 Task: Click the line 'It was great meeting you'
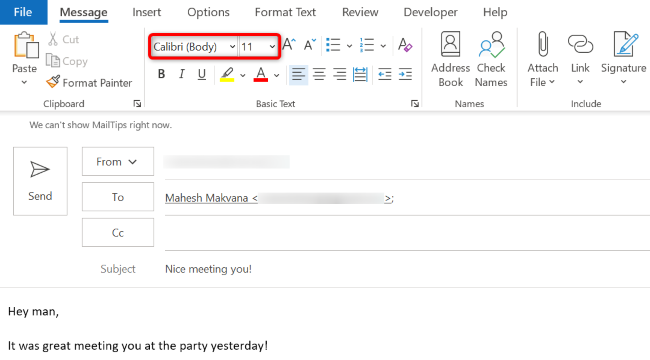(138, 345)
